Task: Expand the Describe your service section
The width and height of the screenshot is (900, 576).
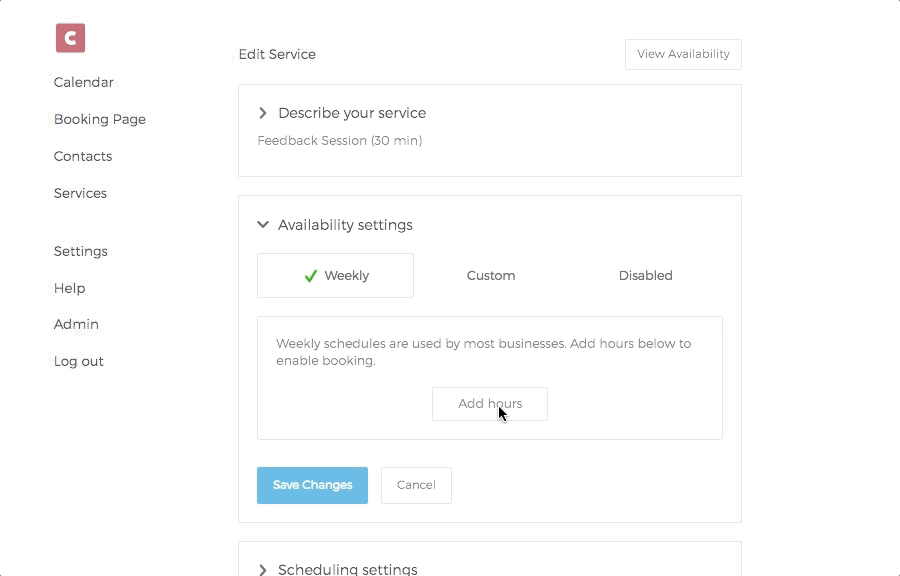Action: [352, 113]
